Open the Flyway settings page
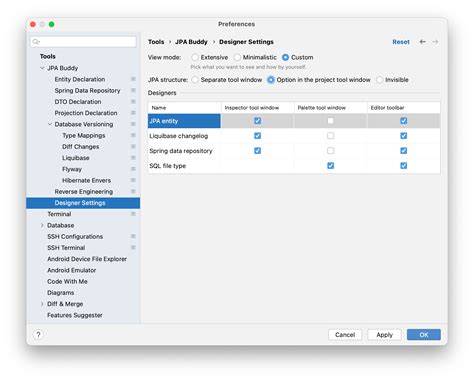The image size is (474, 380). (x=72, y=169)
